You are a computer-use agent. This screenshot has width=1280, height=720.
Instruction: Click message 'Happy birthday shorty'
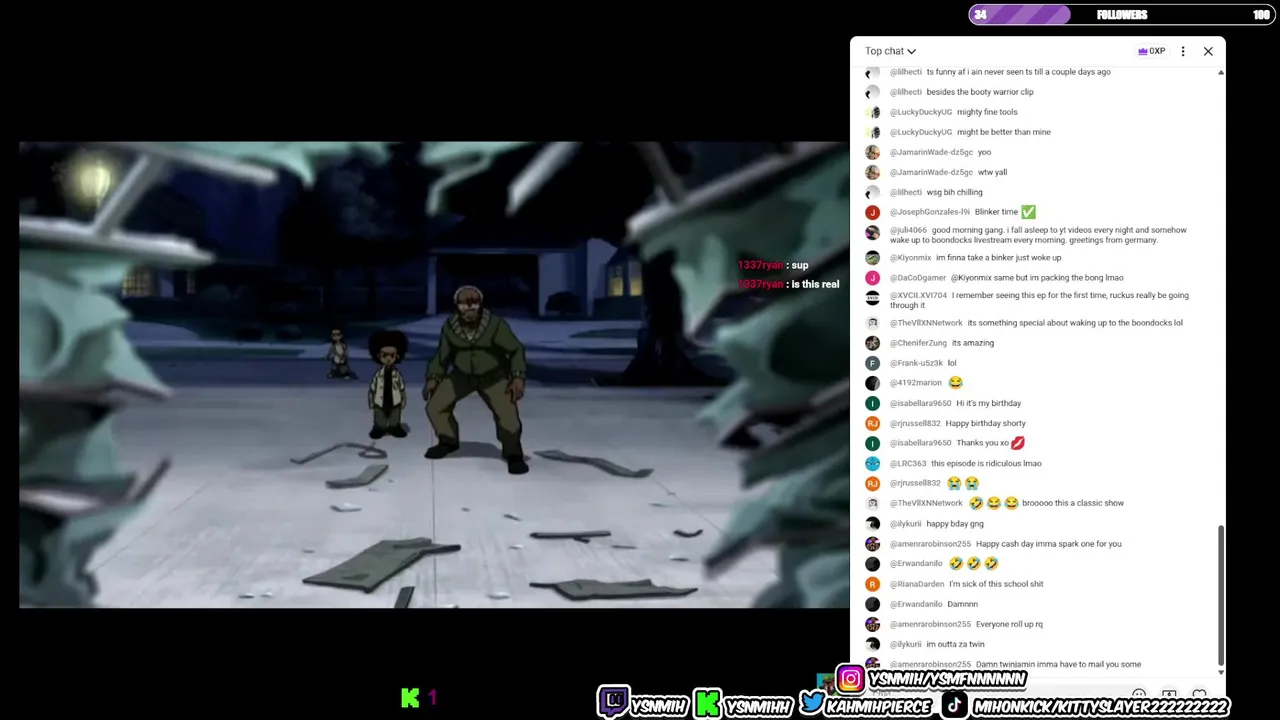(985, 423)
